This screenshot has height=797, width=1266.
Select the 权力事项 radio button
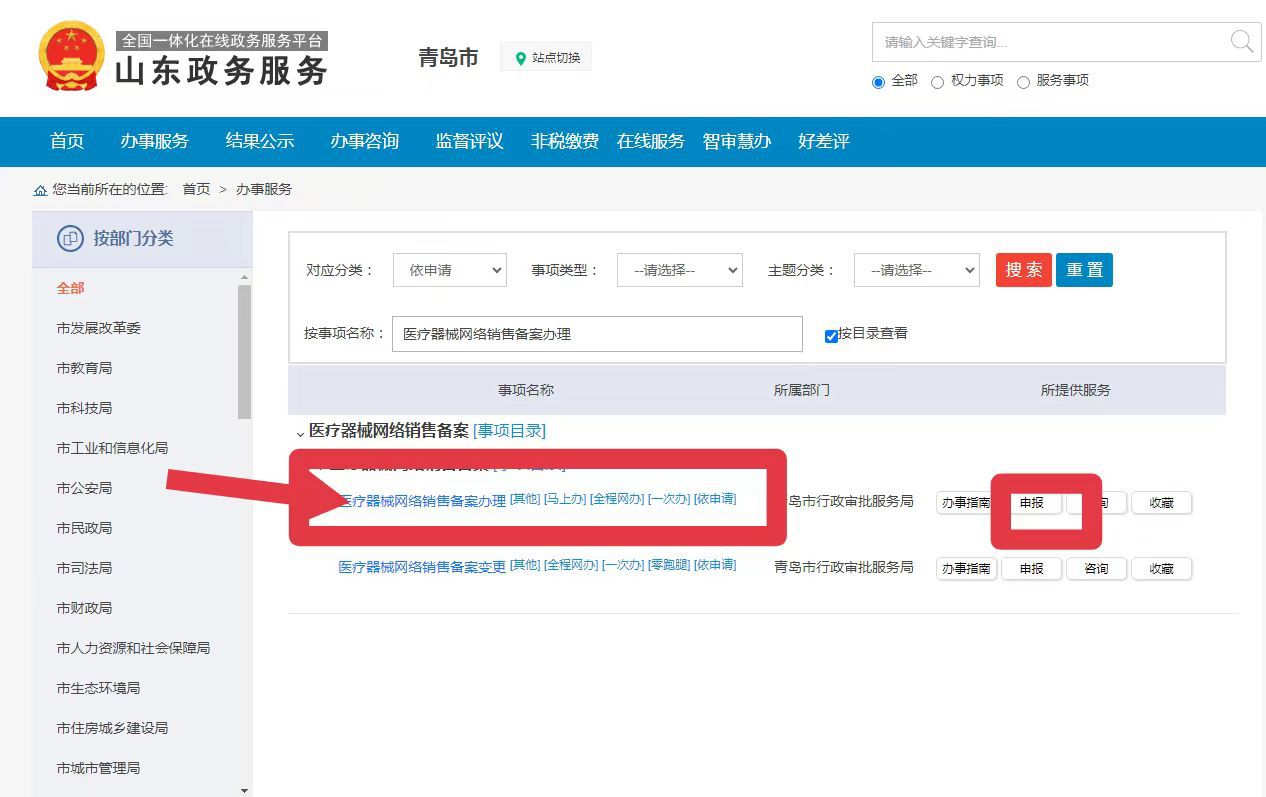click(937, 82)
